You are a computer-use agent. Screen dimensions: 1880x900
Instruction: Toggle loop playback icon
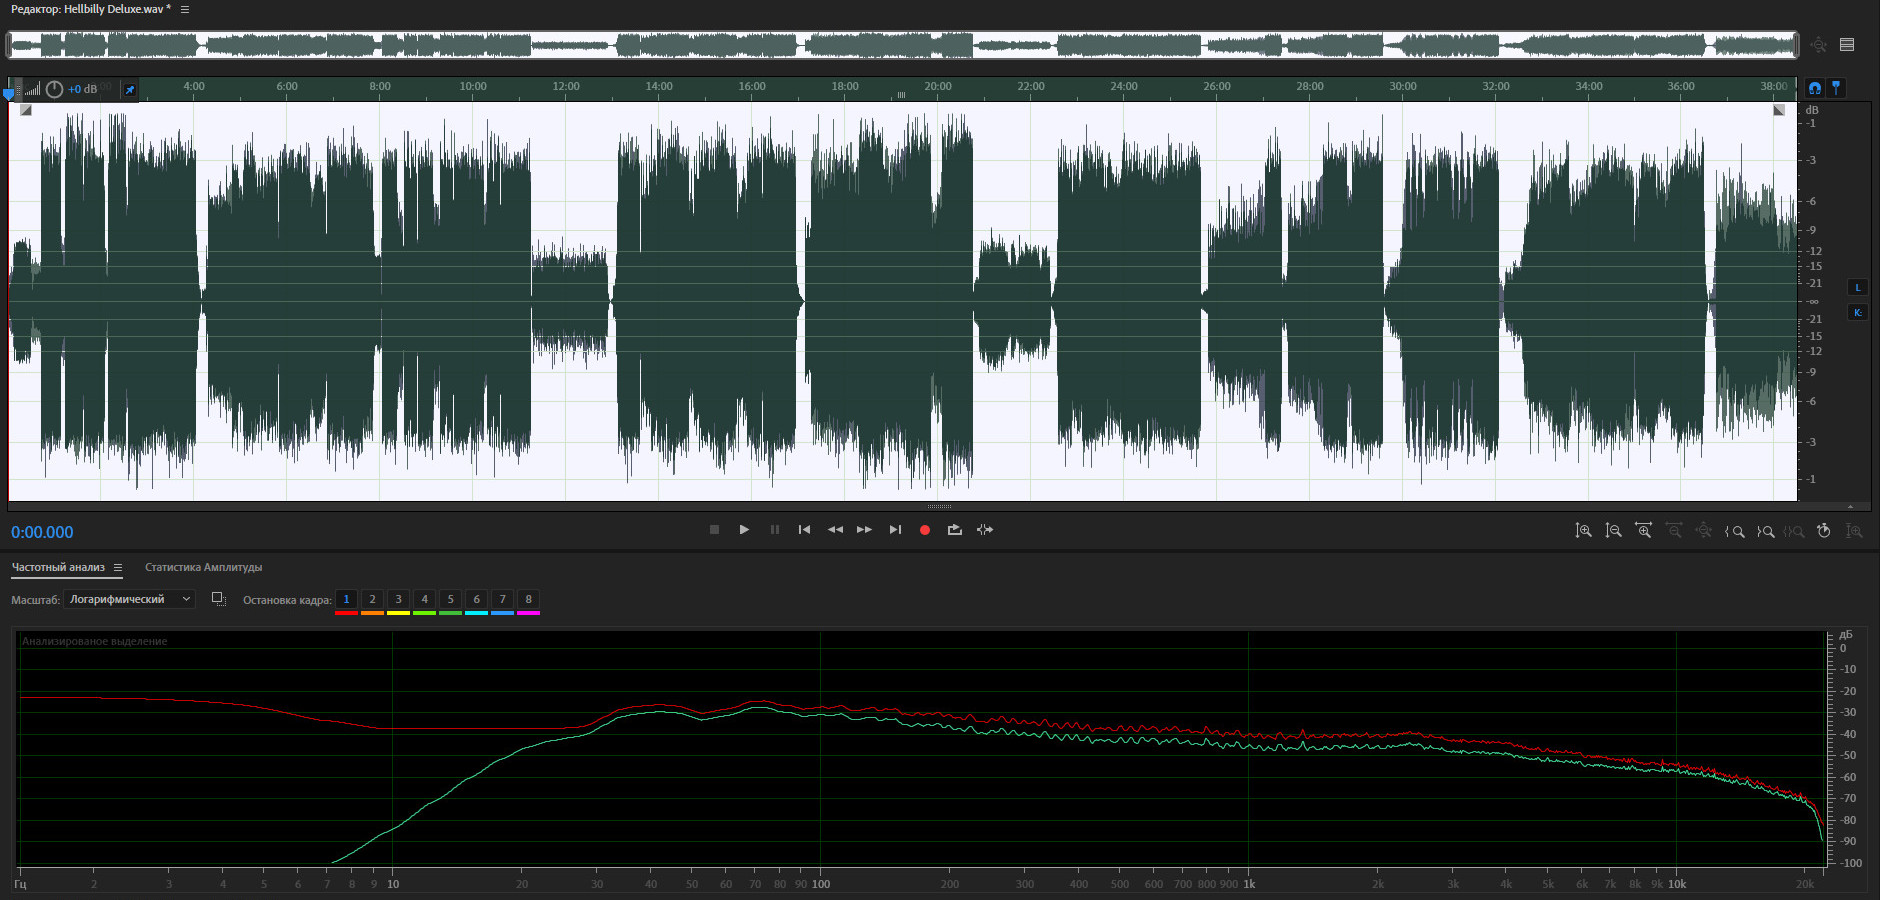954,530
